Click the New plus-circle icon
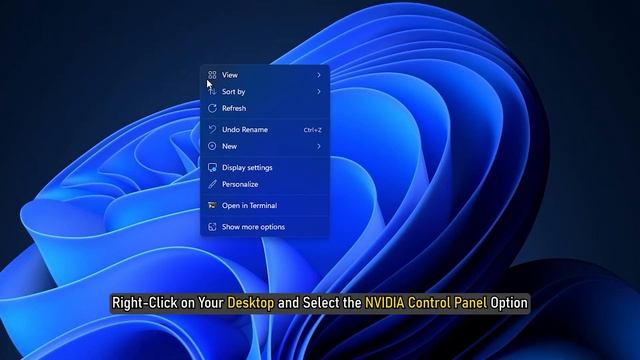Screen dimensions: 640x360 212,146
